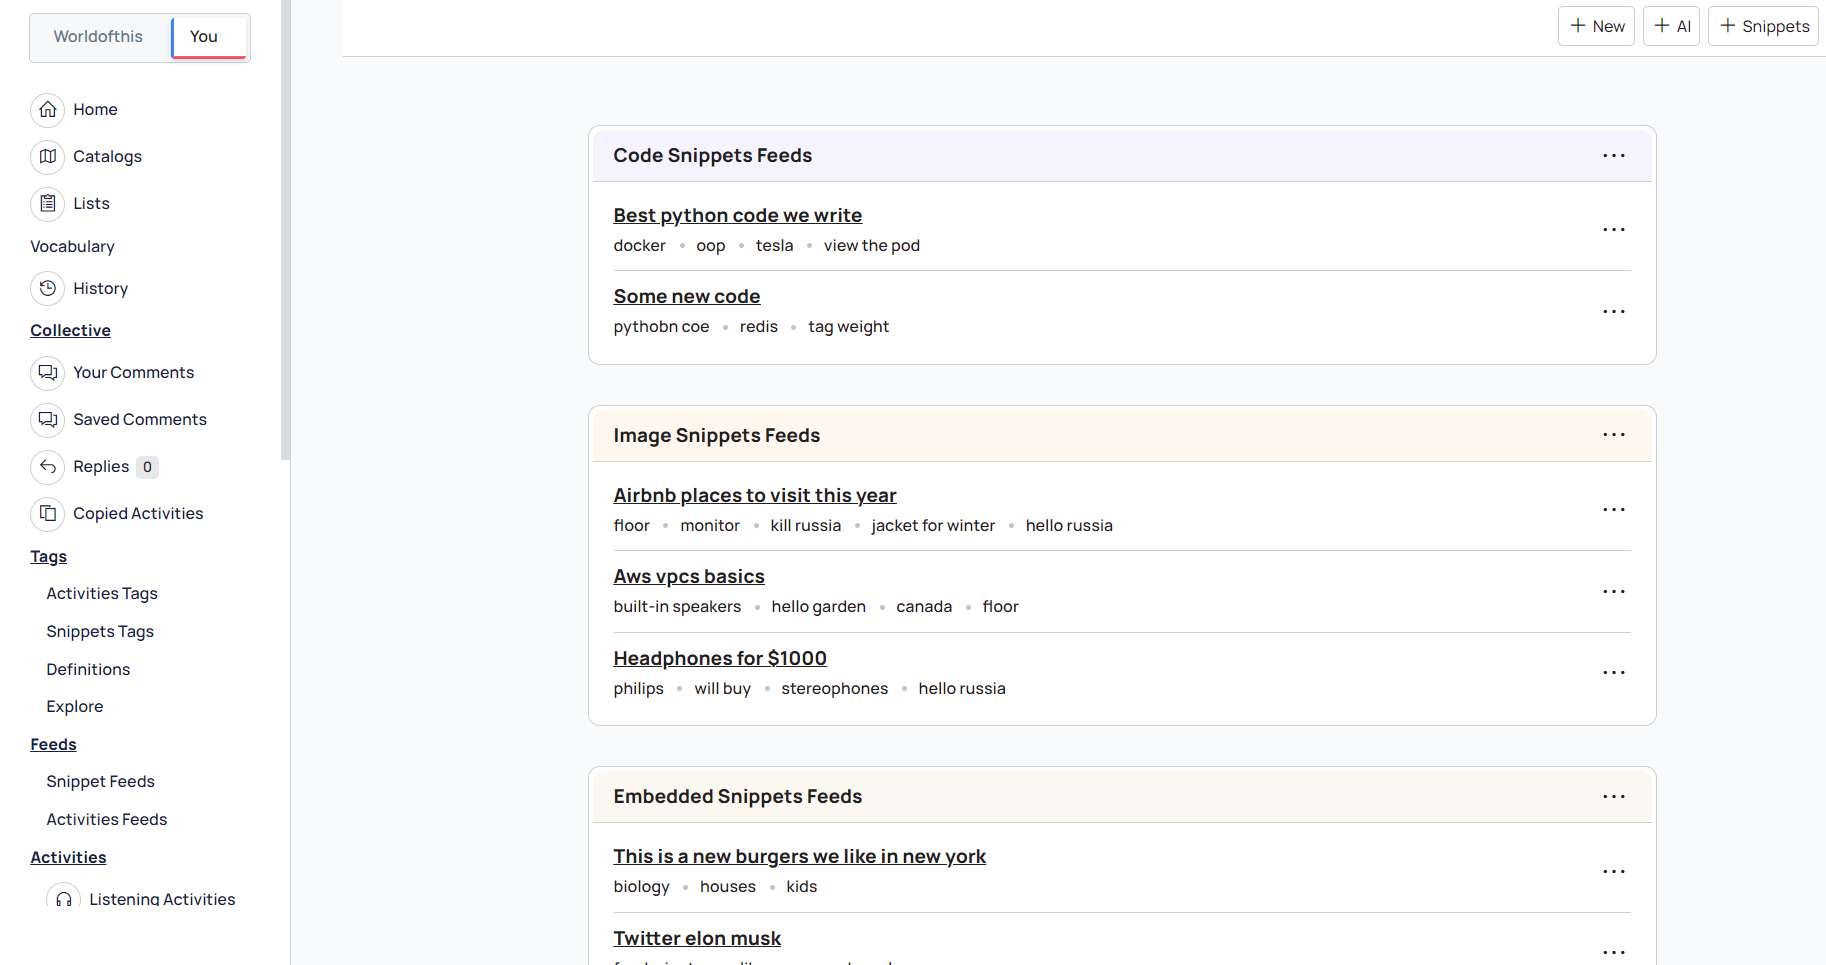
Task: Open options for Best python code we write
Action: [1613, 230]
